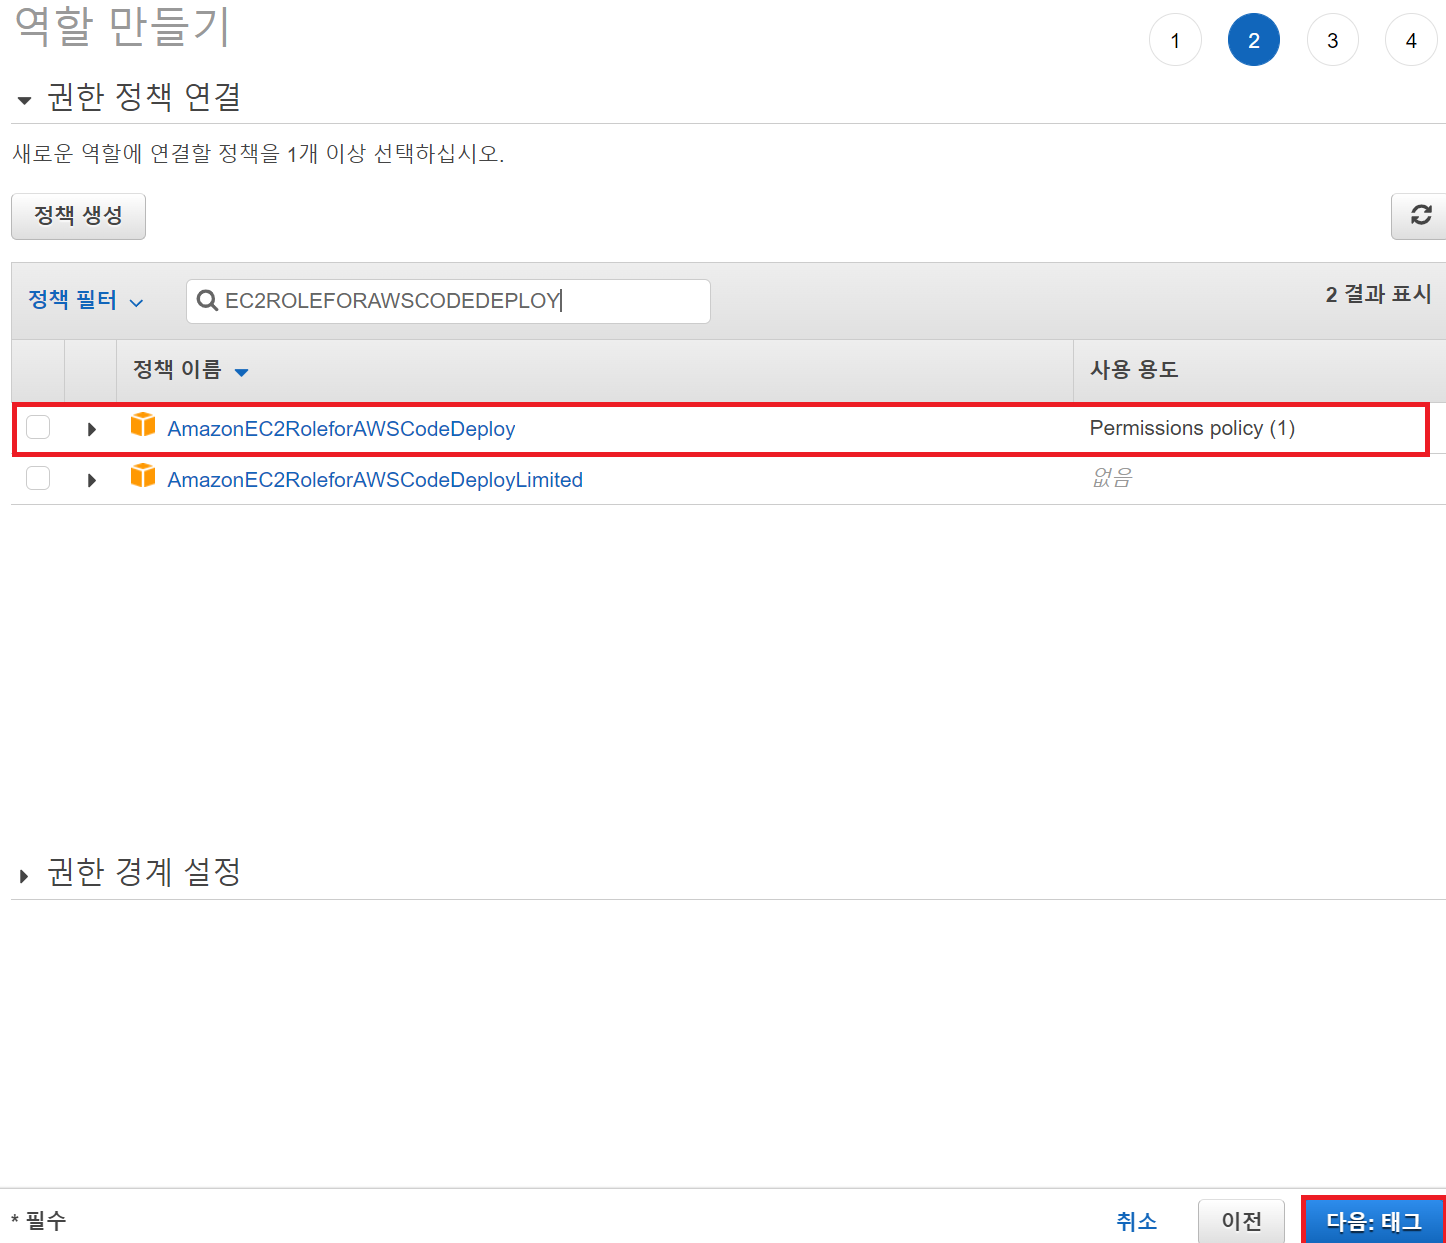Click the 취소 link

click(1136, 1221)
